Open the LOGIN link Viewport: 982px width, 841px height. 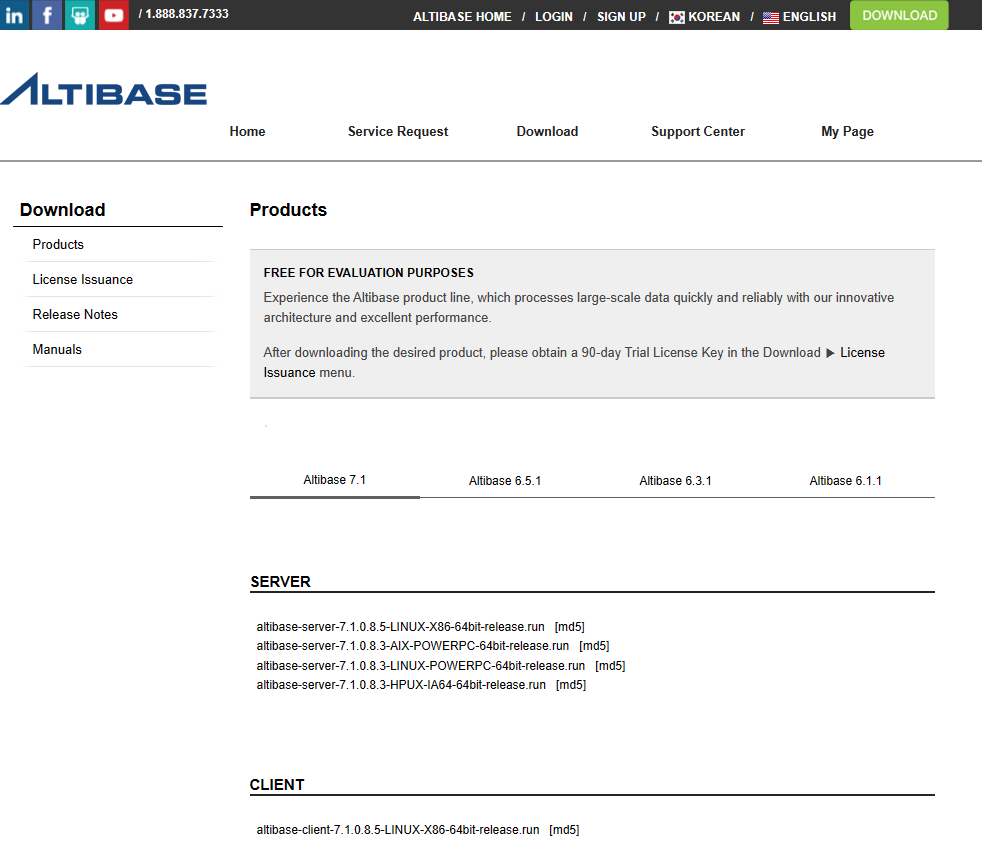(x=554, y=17)
